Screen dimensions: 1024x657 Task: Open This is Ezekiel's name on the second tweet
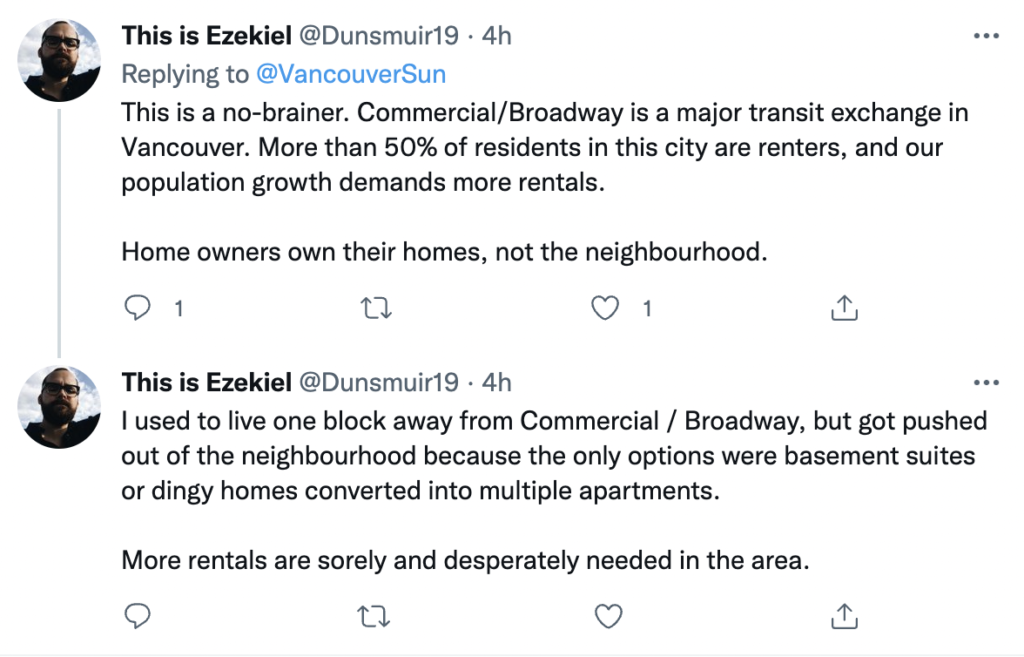pyautogui.click(x=206, y=383)
